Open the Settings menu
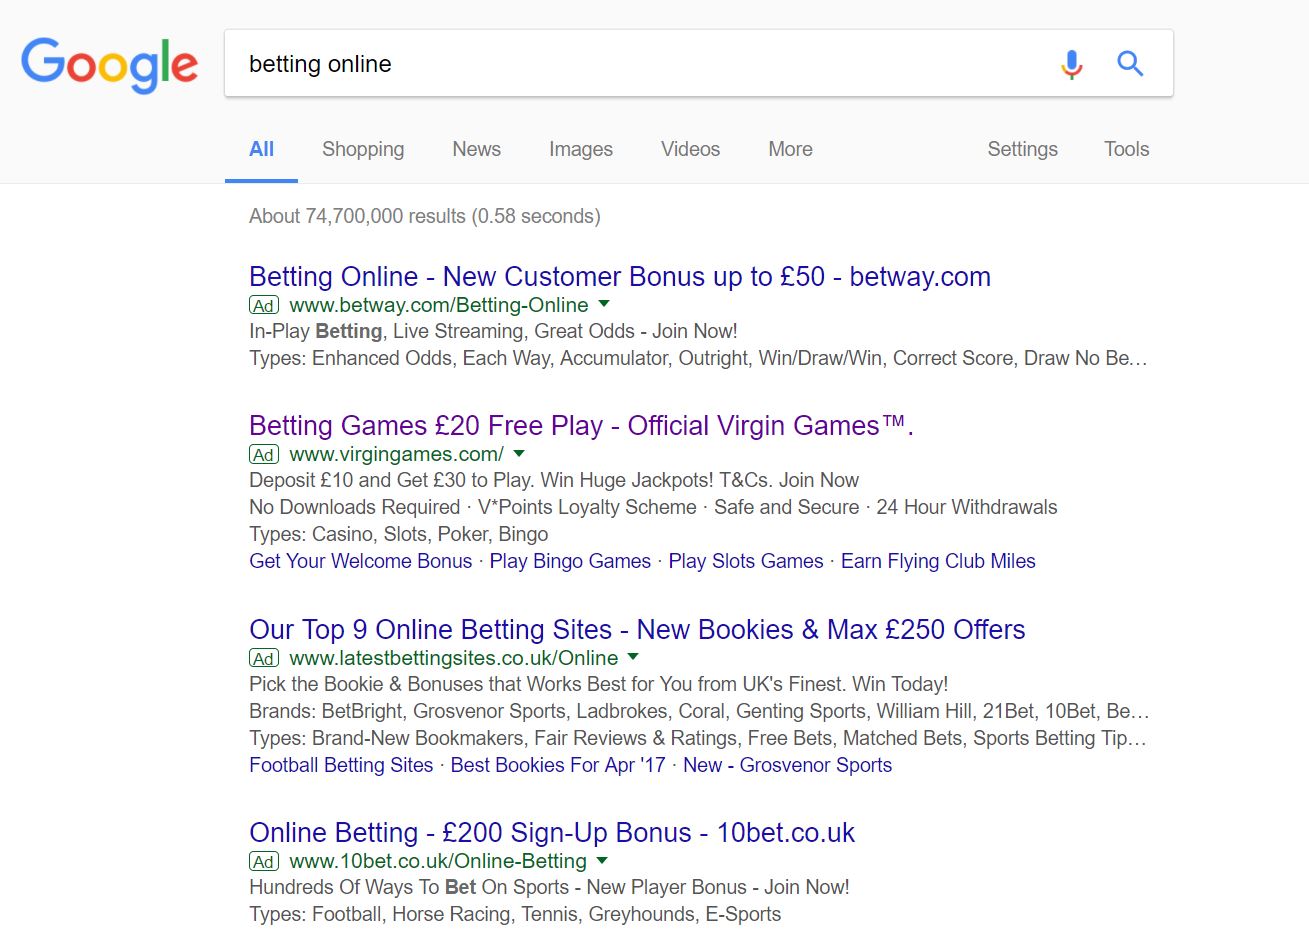The image size is (1309, 948). pyautogui.click(x=1022, y=149)
